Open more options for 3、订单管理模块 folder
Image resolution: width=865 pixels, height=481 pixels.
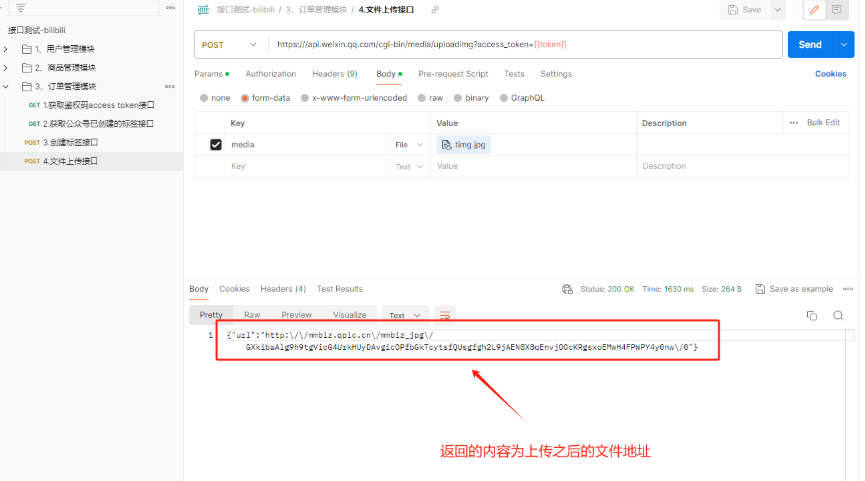[170, 86]
